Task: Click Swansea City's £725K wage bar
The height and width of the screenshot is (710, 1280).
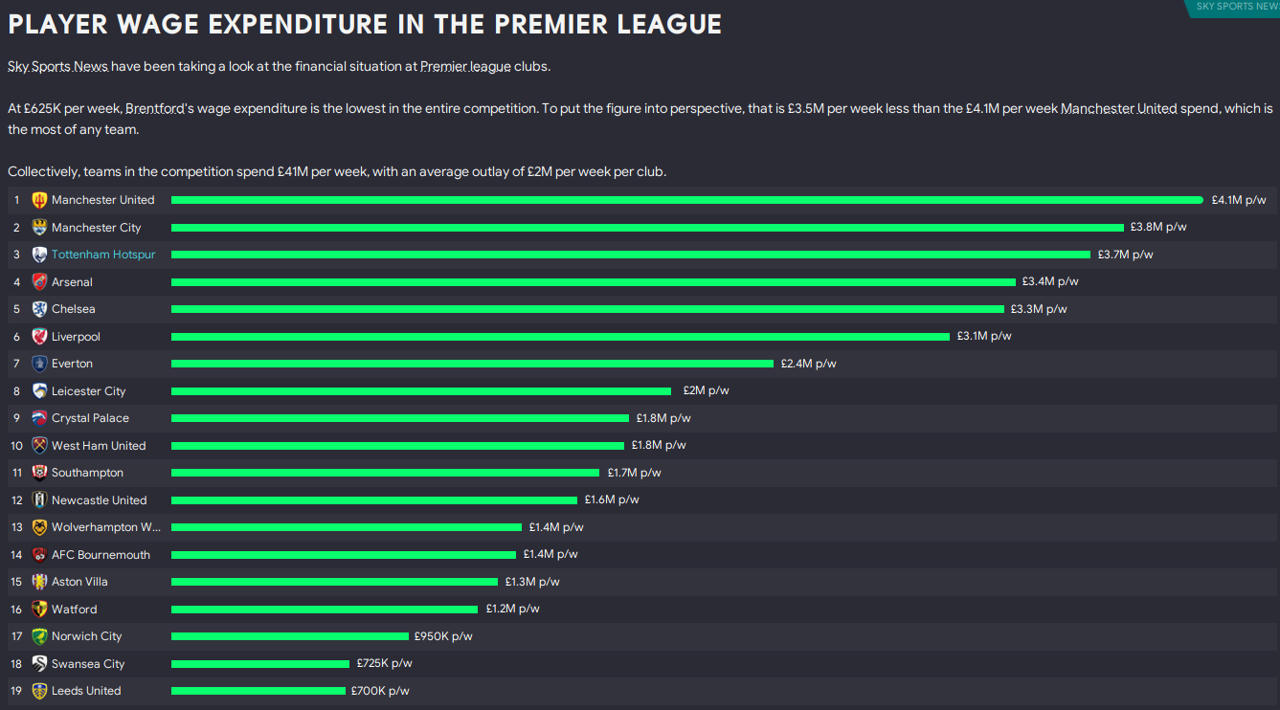Action: tap(260, 663)
